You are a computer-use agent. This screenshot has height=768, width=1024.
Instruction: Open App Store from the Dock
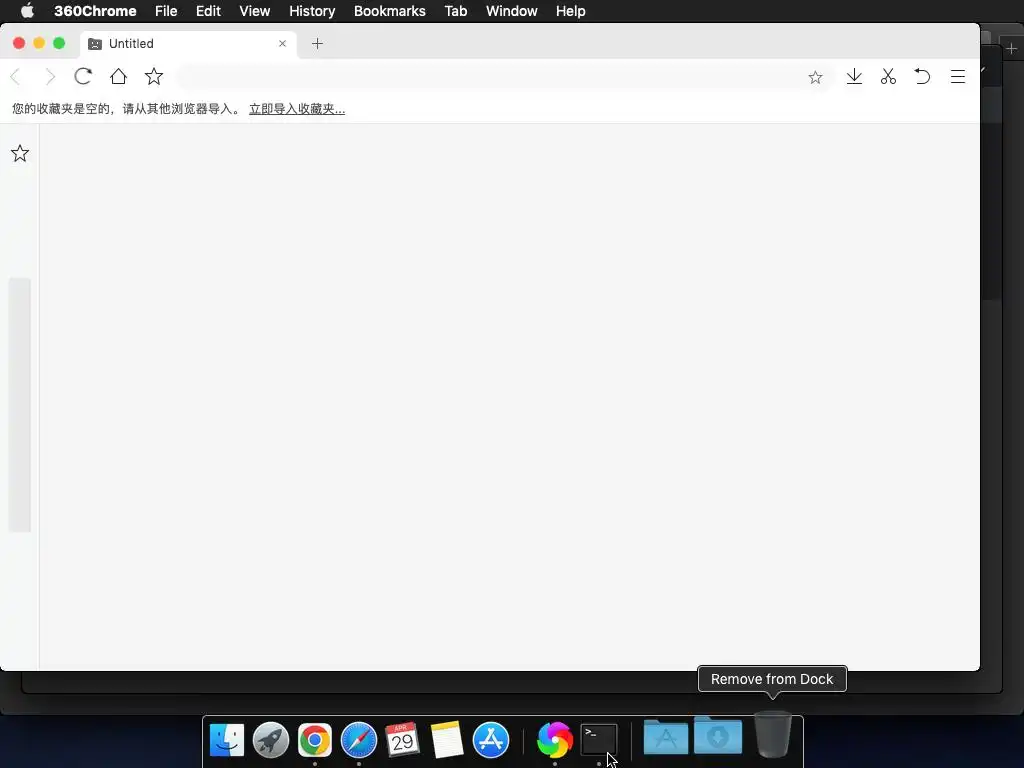(490, 740)
